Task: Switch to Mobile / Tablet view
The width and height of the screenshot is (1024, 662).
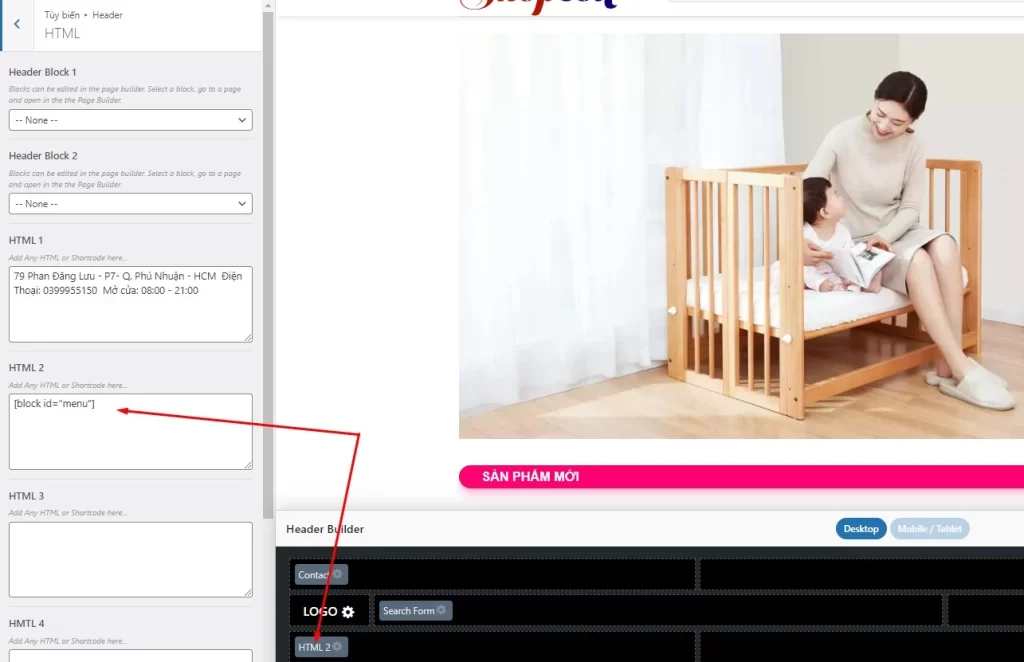Action: [929, 529]
